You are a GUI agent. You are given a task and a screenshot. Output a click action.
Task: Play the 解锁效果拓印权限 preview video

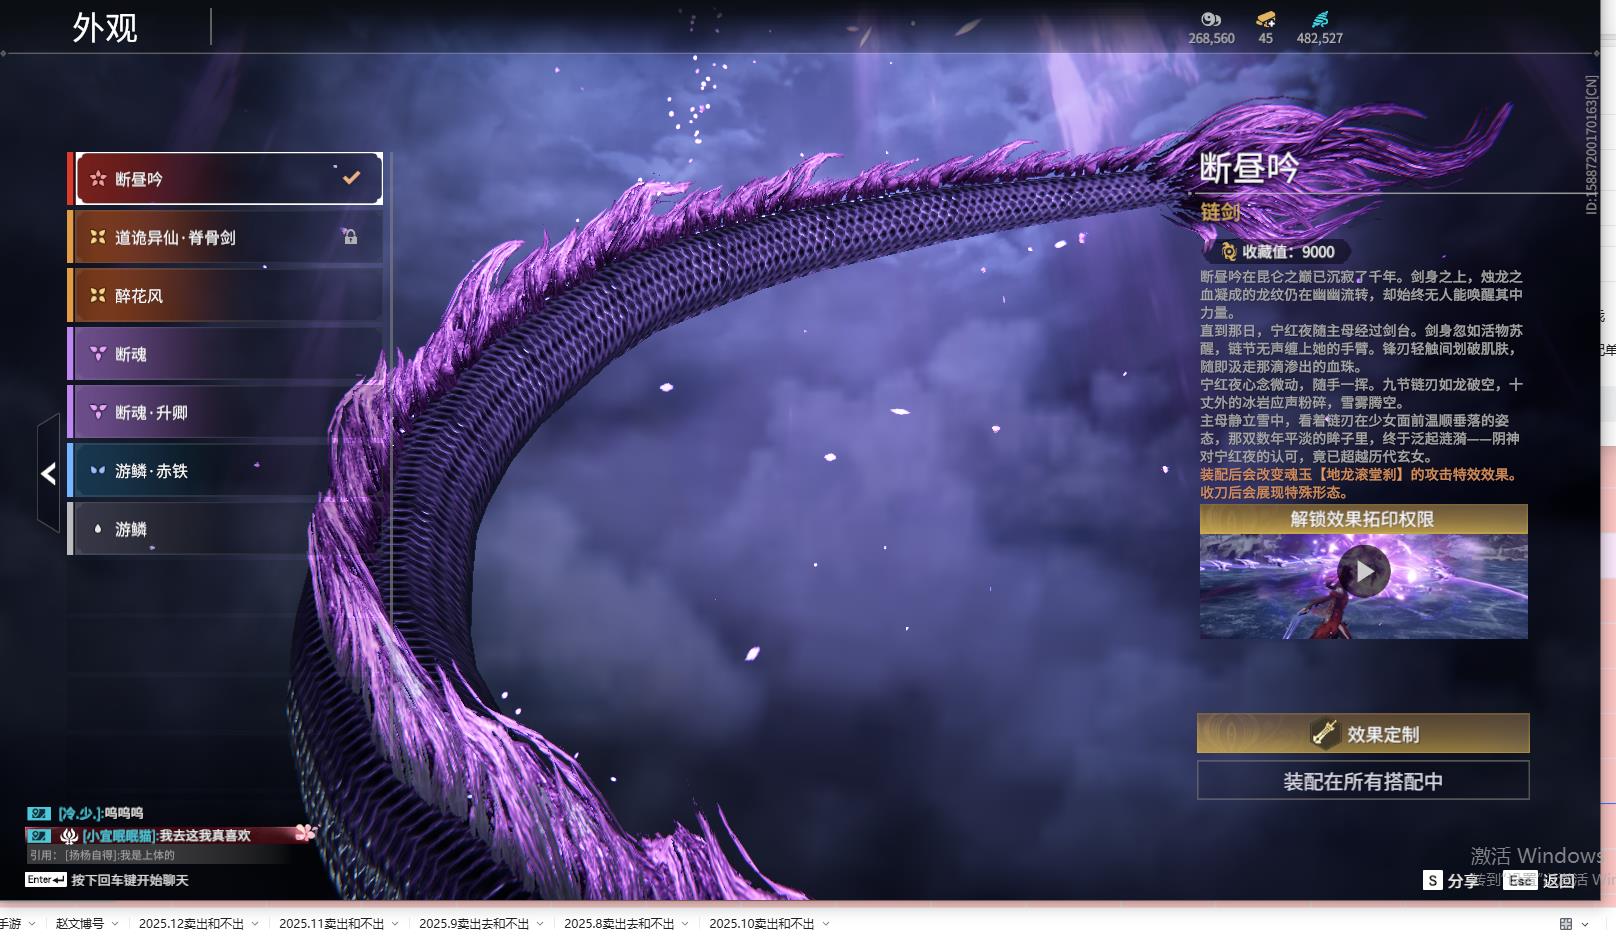(1363, 572)
